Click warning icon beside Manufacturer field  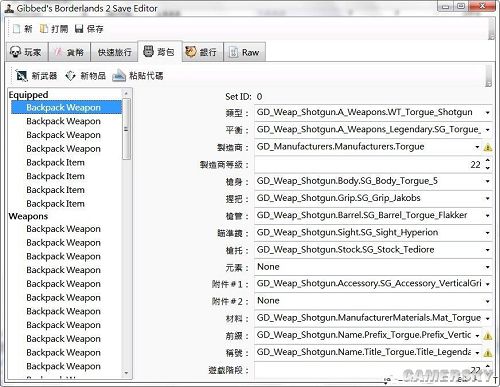(x=488, y=147)
